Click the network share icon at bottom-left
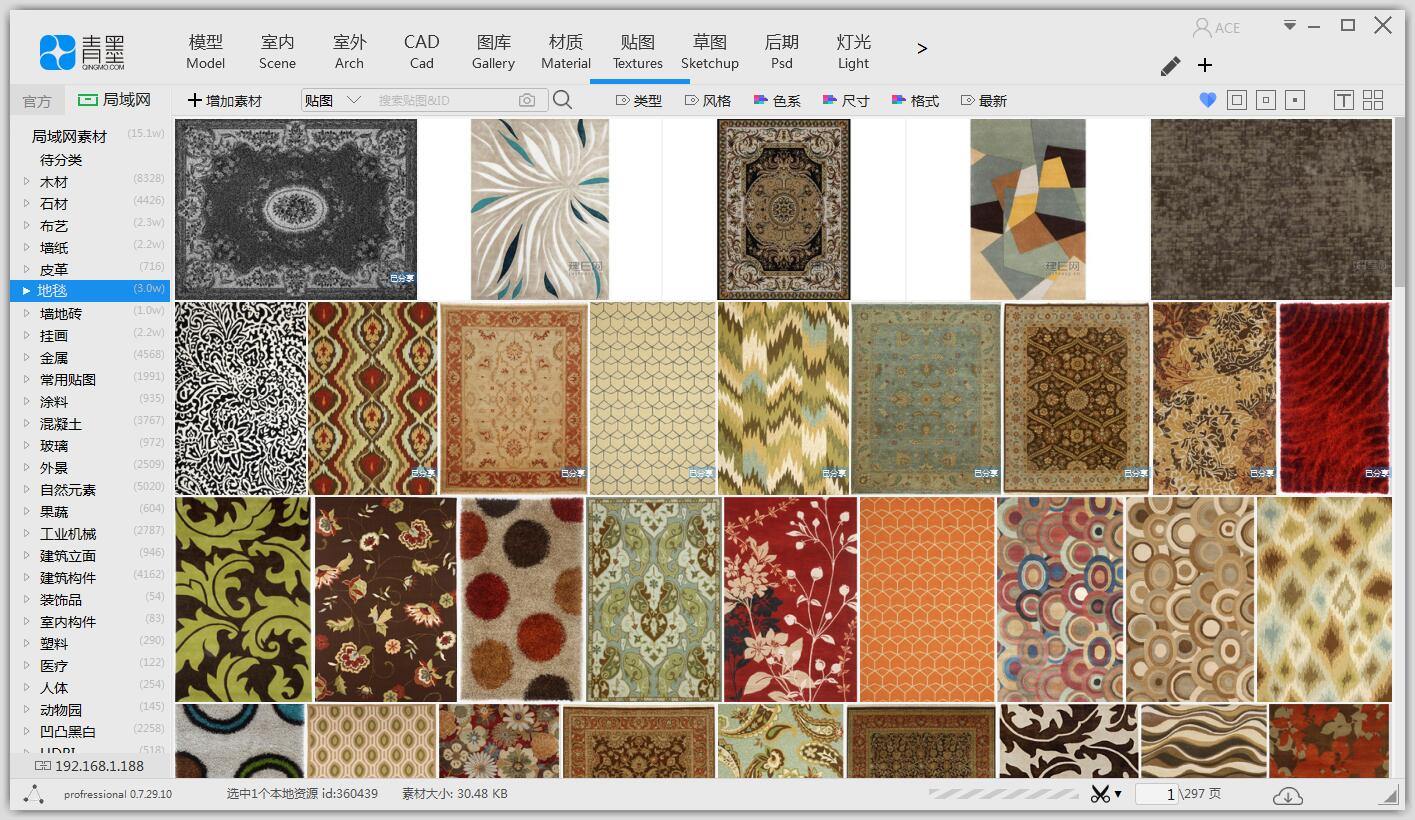This screenshot has height=820, width=1415. [x=34, y=794]
